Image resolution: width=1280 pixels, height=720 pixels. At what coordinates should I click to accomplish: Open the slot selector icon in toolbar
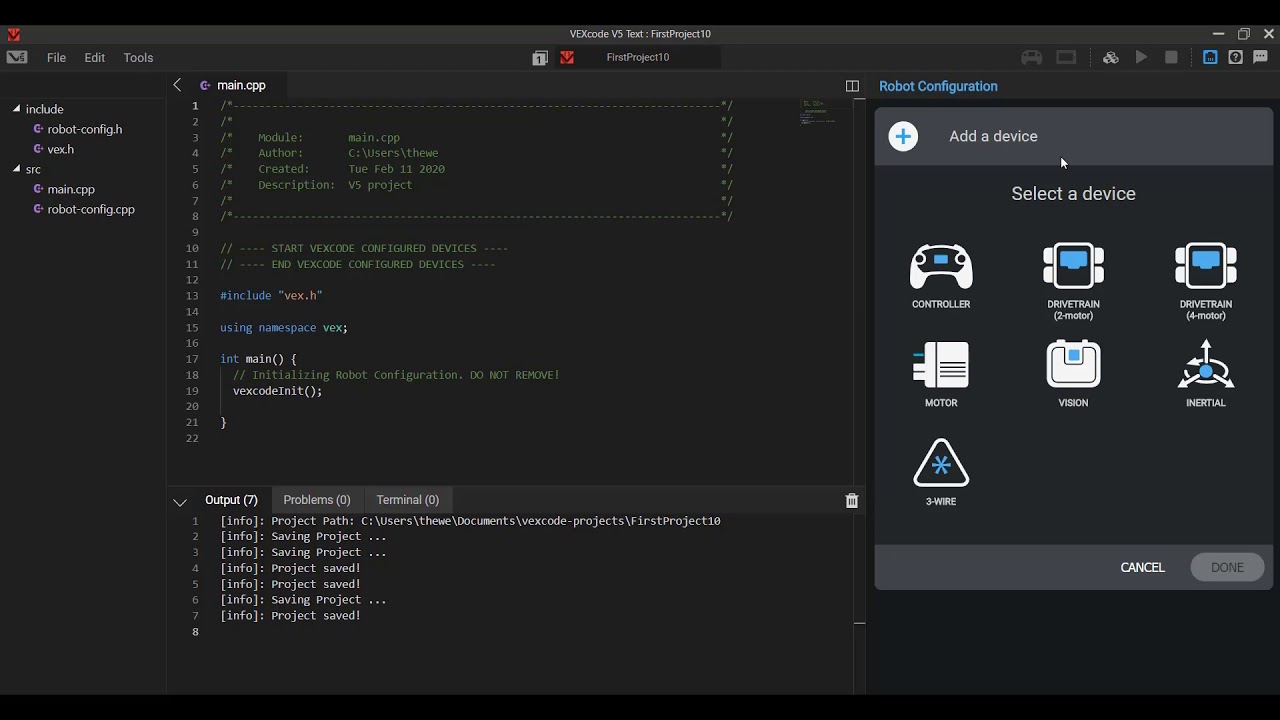point(540,58)
